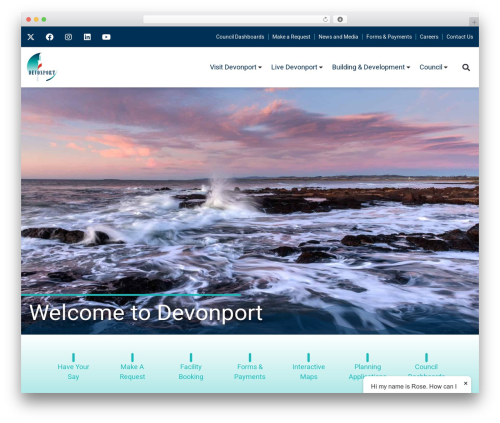The width and height of the screenshot is (500, 423).
Task: Open Council Dashboards in top bar
Action: (240, 37)
